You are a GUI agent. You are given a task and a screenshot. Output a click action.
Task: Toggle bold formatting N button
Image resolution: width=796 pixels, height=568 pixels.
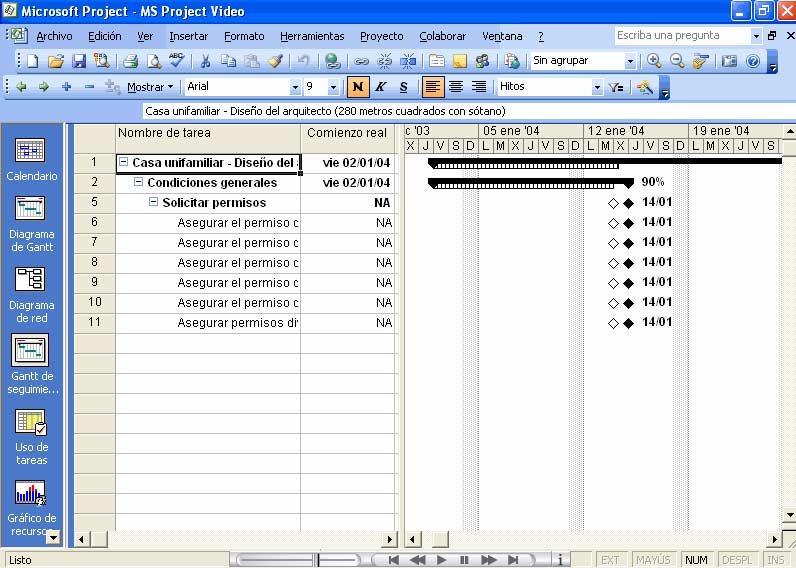[x=358, y=87]
